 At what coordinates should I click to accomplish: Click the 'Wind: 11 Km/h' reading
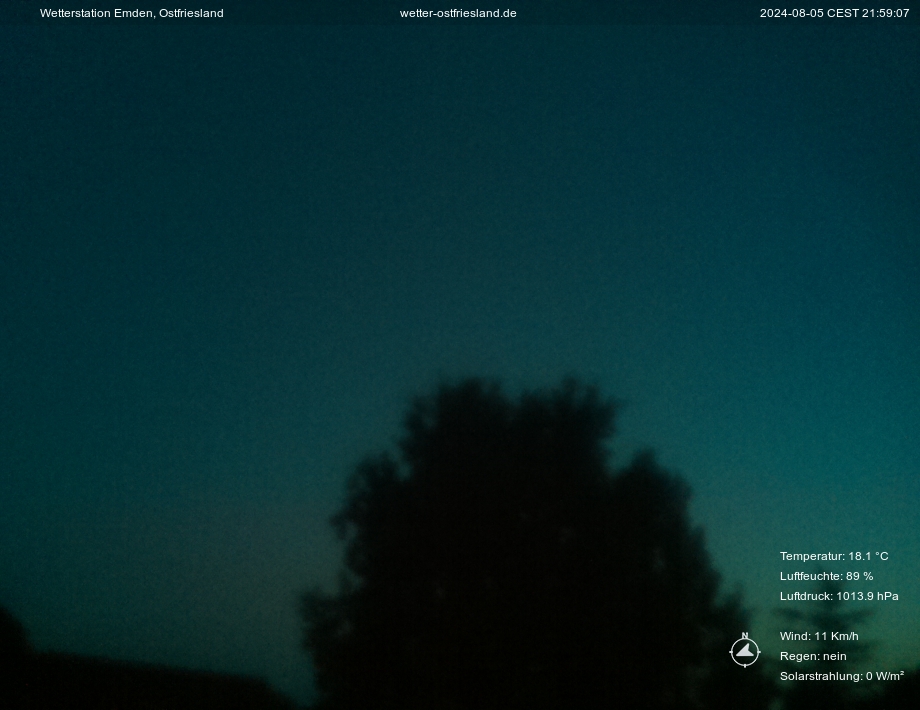(x=819, y=636)
